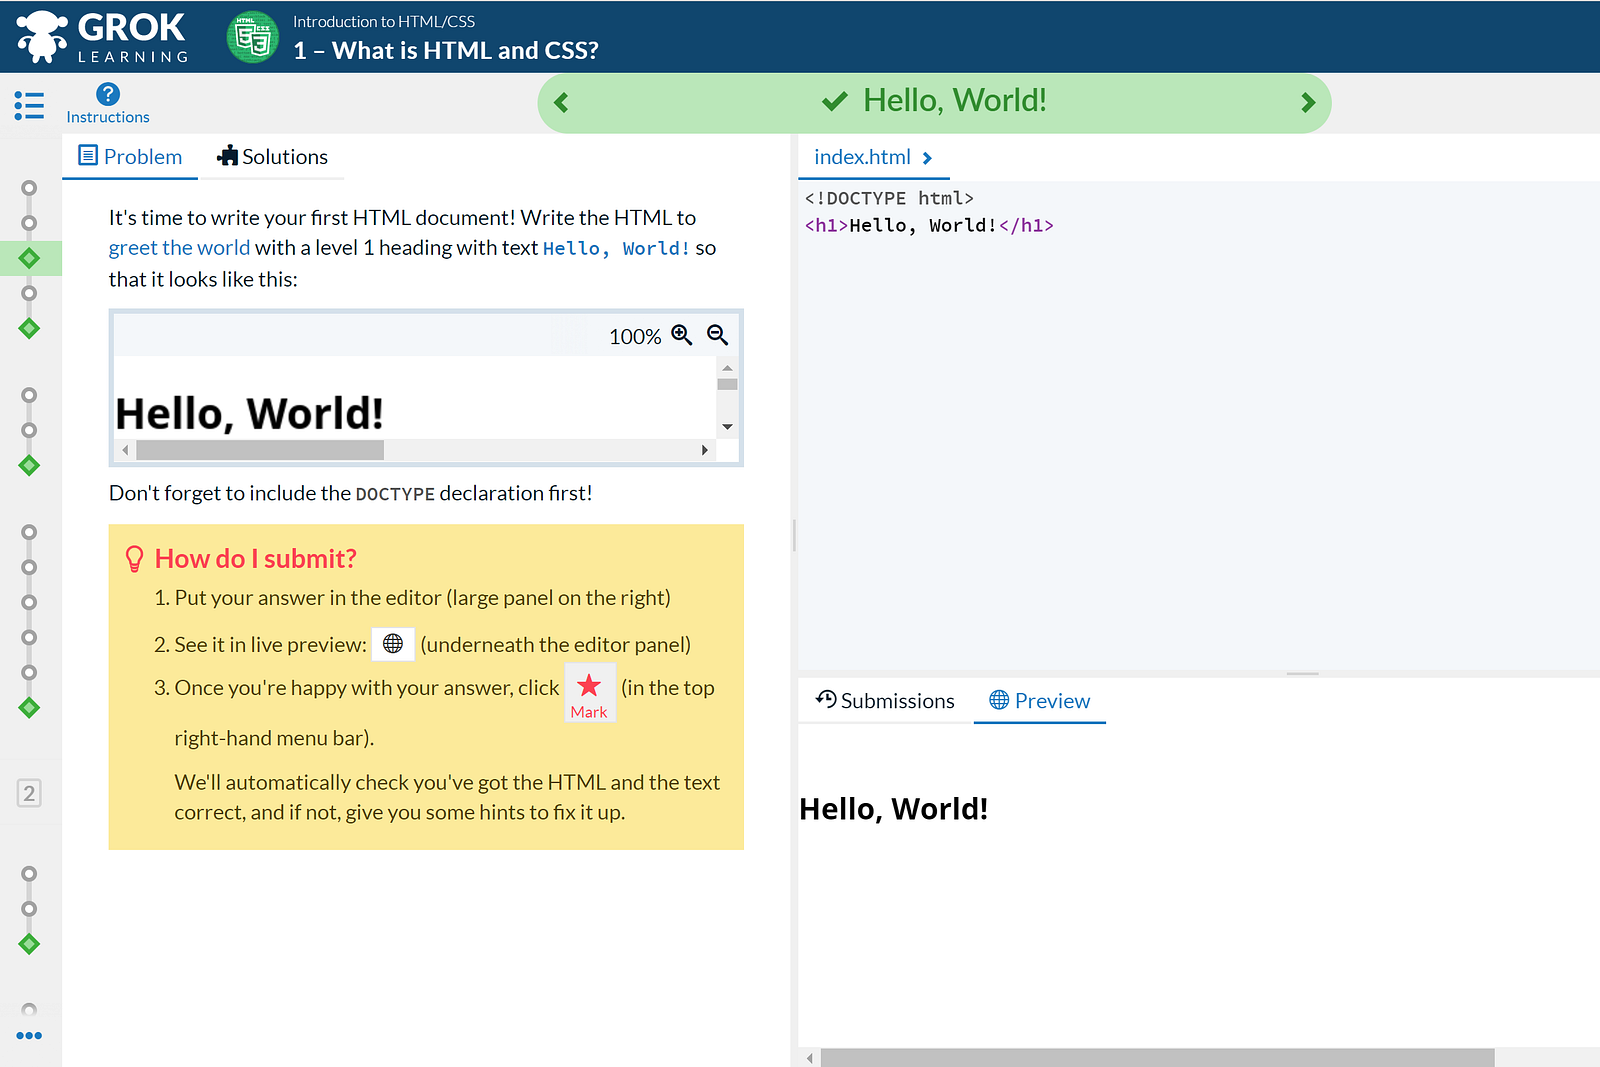Switch to the Solutions tab
The width and height of the screenshot is (1600, 1067).
[272, 157]
